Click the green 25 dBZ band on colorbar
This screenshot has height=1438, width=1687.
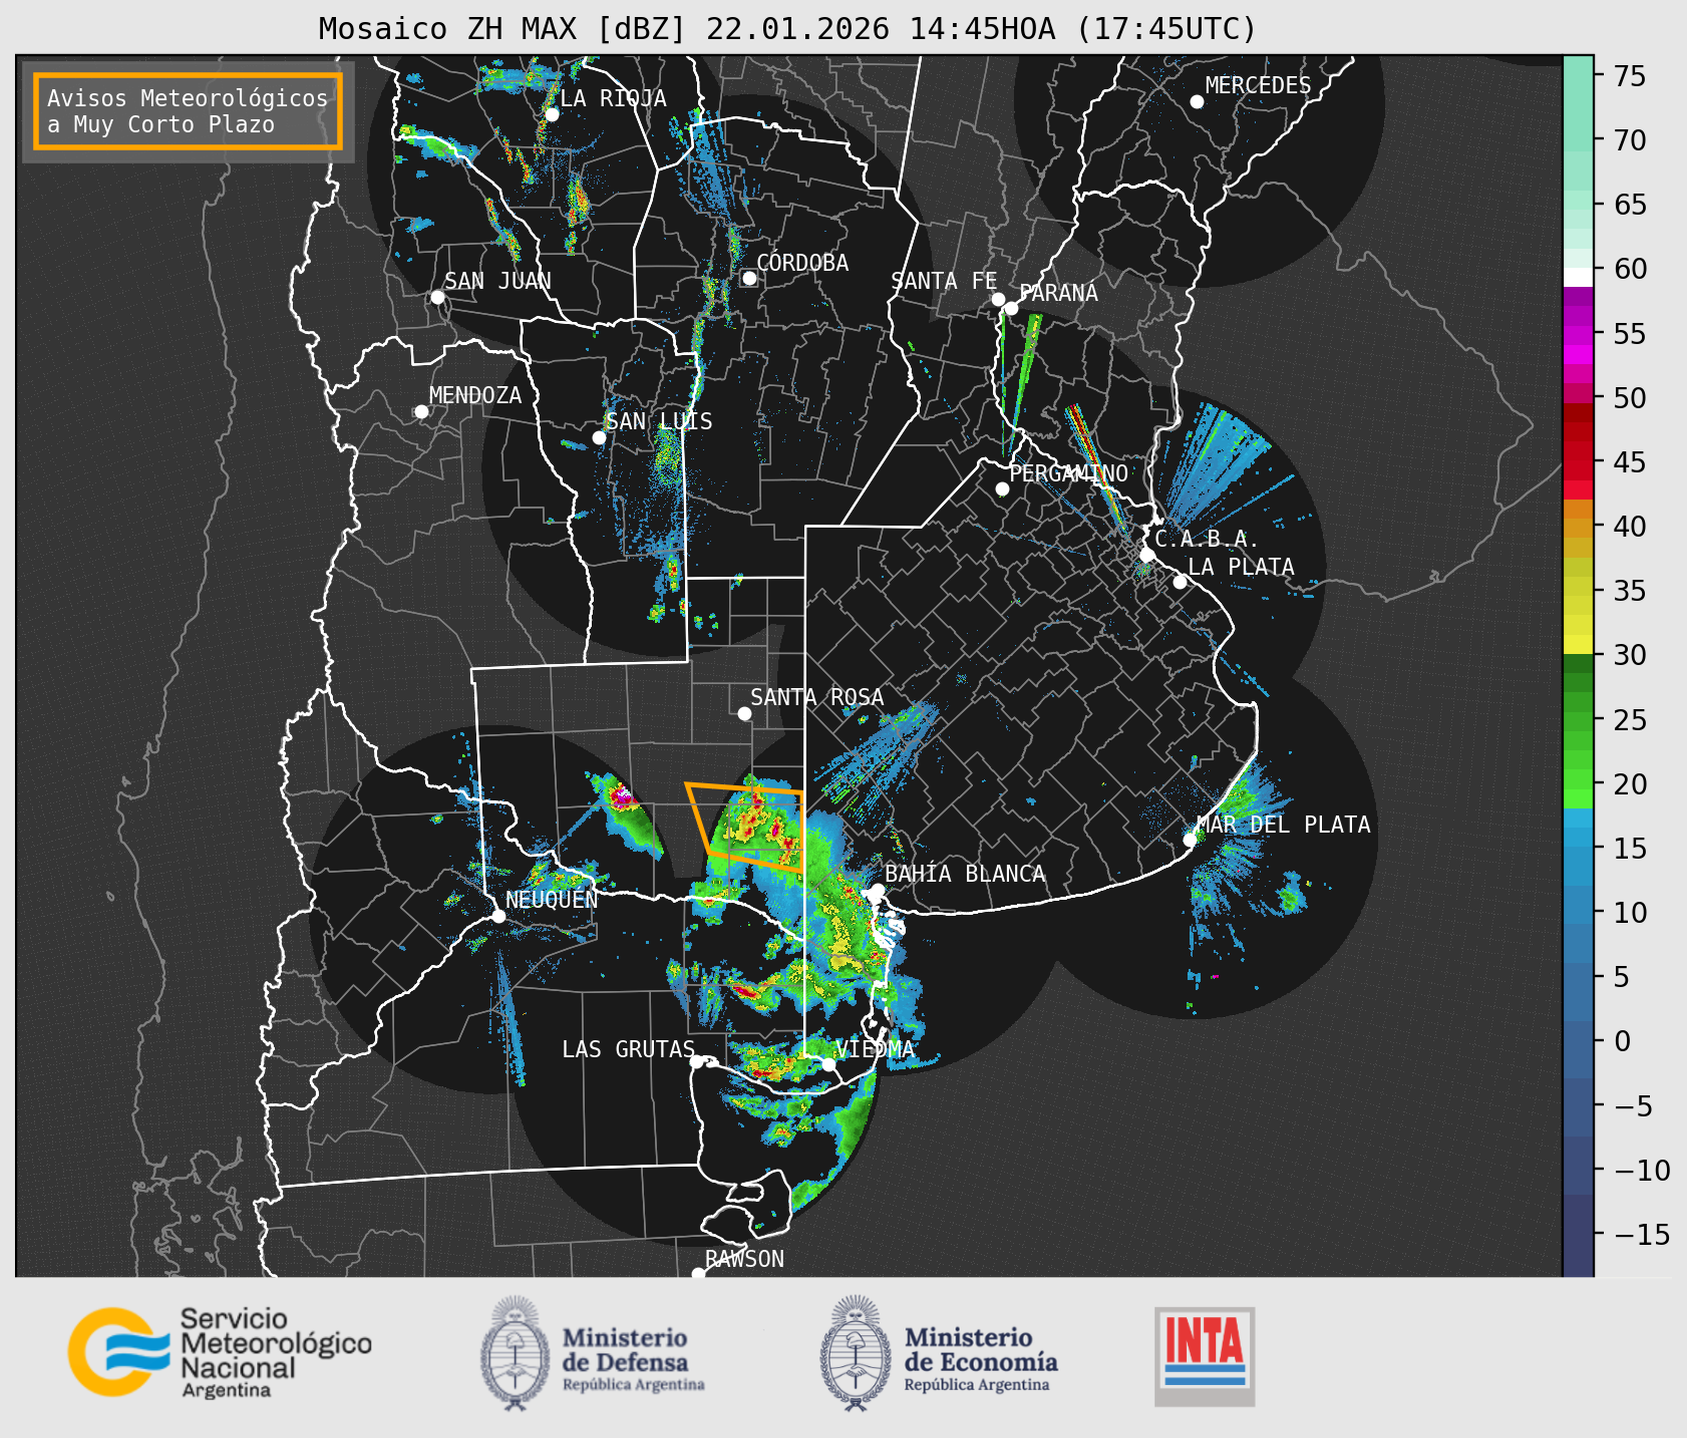coord(1578,719)
